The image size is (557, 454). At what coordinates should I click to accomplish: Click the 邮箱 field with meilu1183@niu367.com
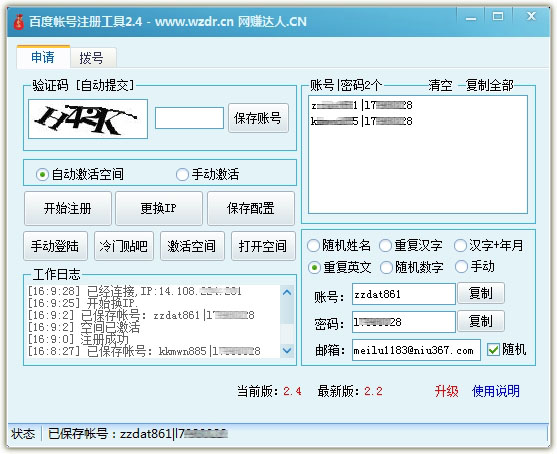click(x=416, y=350)
